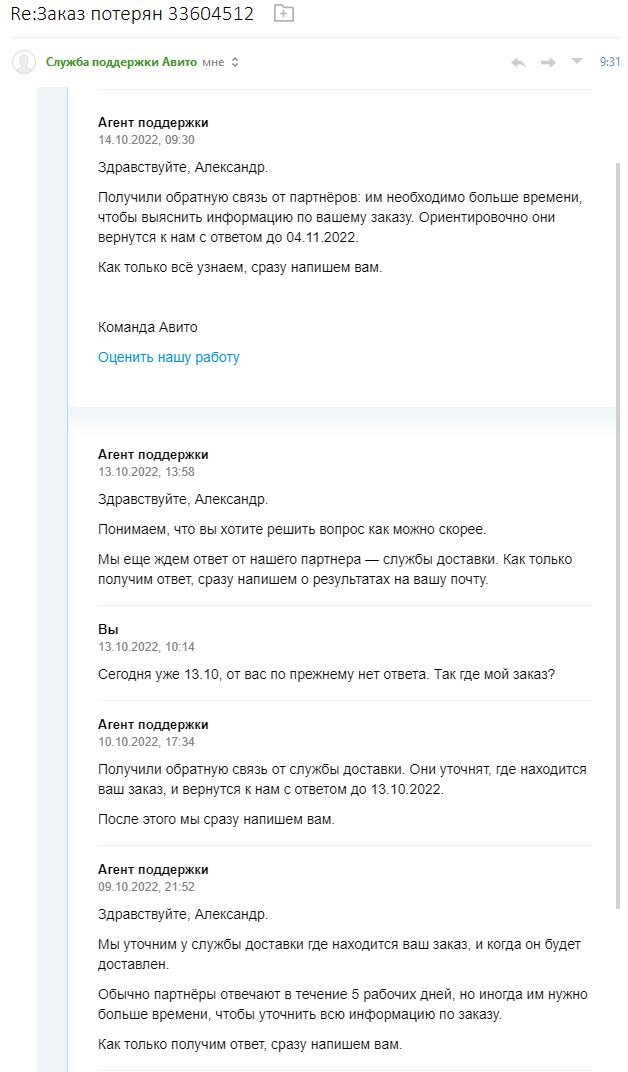Click the Reply arrow icon
This screenshot has height=1072, width=628.
point(517,61)
